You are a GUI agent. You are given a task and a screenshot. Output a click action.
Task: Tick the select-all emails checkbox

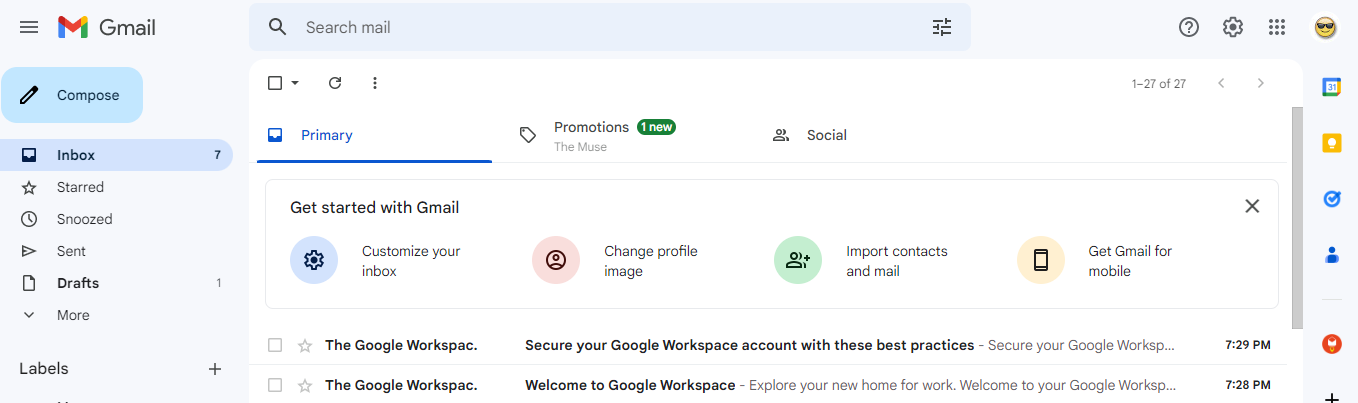tap(275, 83)
